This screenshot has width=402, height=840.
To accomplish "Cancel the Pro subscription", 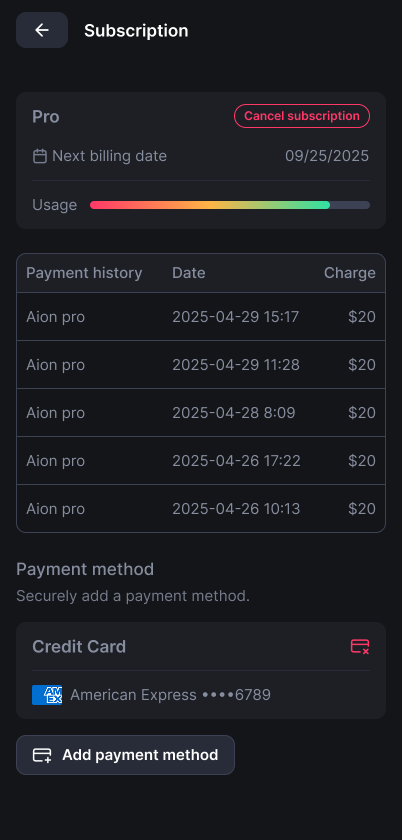I will pos(302,116).
